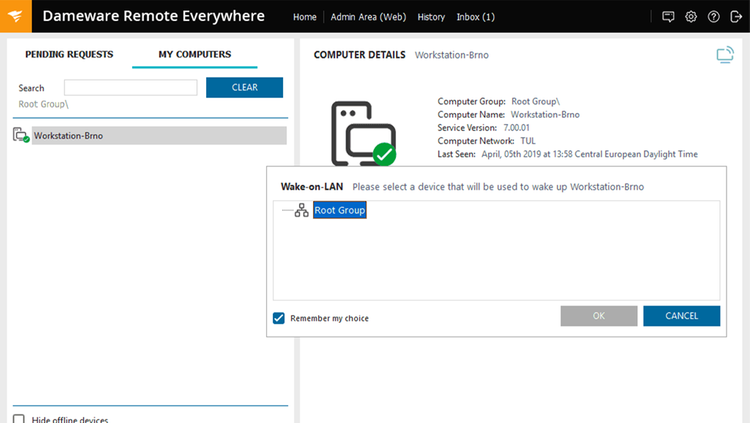
Task: Click the remote connect icon in Computer Details
Action: 725,55
